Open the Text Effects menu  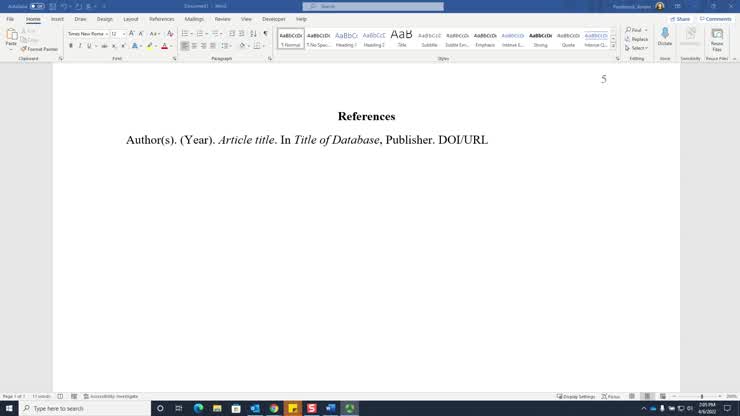point(136,46)
